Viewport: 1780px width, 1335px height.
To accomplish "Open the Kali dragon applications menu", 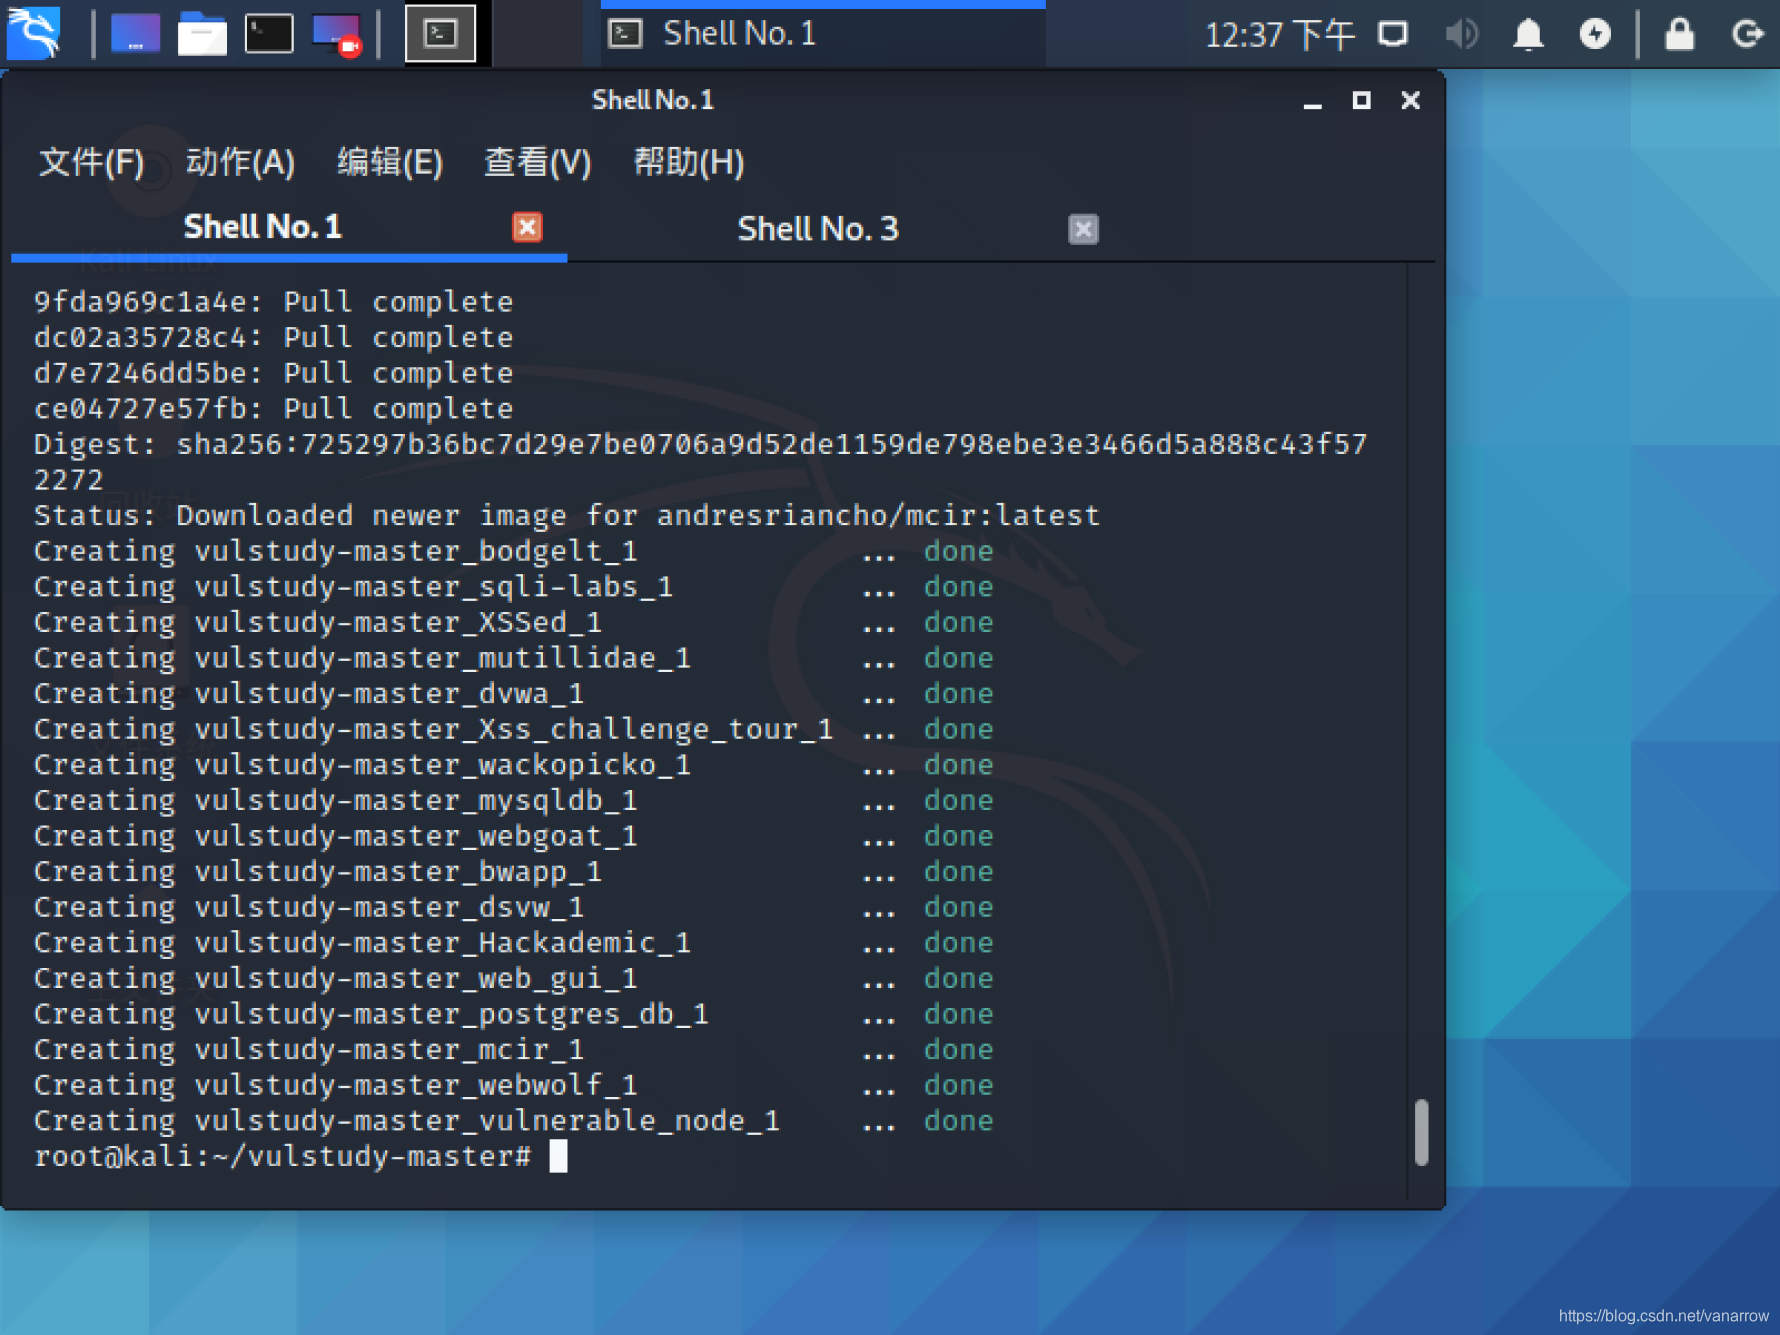I will click(34, 33).
